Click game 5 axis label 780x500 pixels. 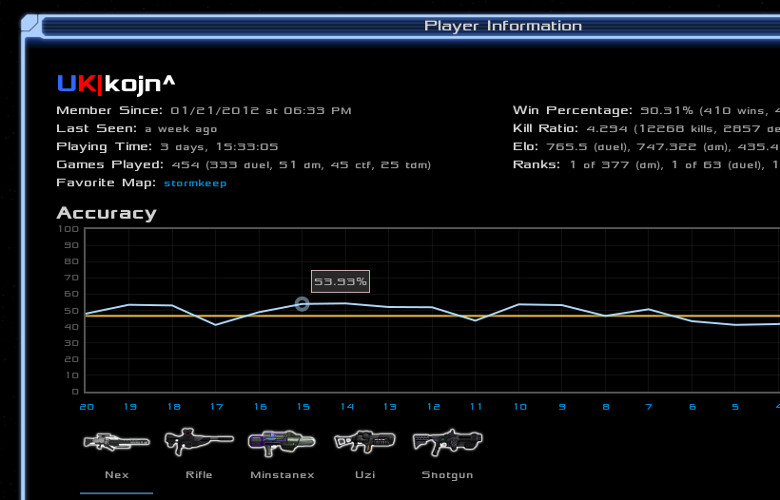[735, 407]
